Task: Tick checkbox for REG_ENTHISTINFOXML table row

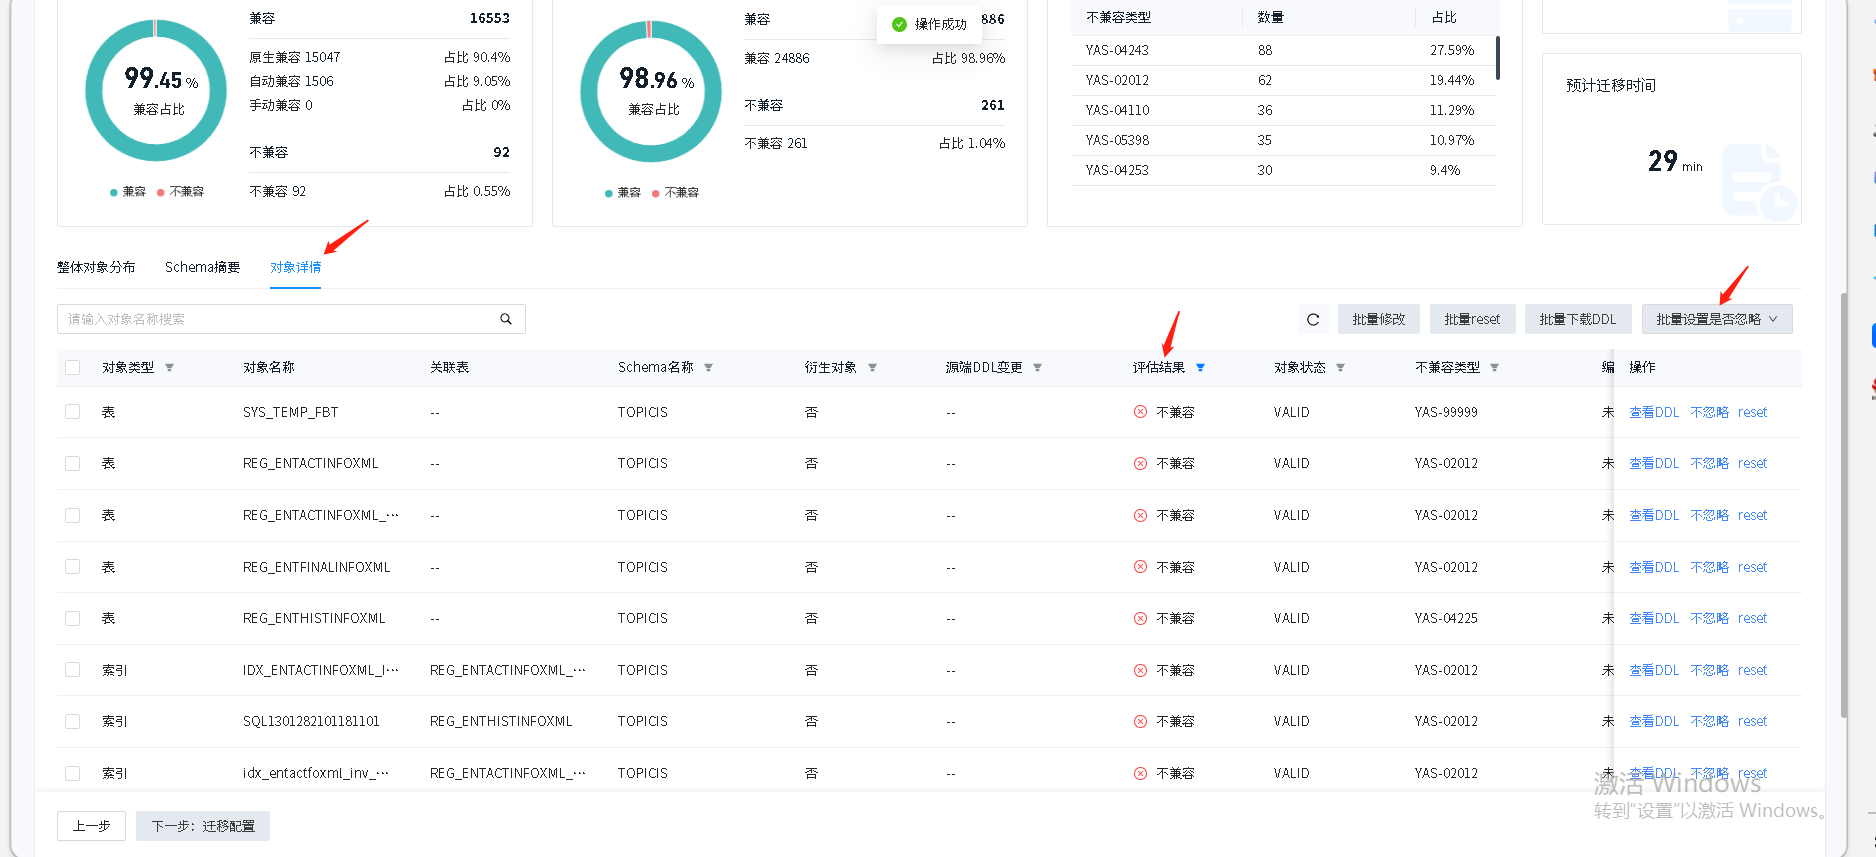Action: tap(72, 618)
